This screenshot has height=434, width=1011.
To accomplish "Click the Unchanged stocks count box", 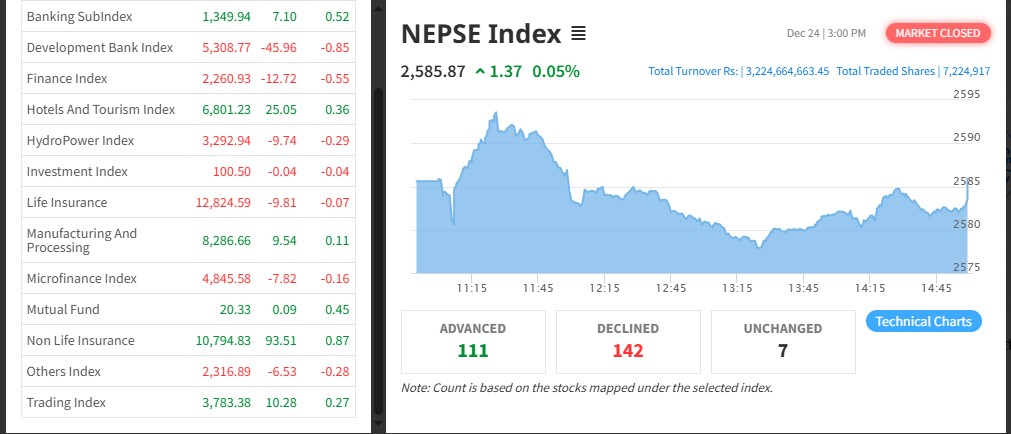I will pyautogui.click(x=783, y=341).
